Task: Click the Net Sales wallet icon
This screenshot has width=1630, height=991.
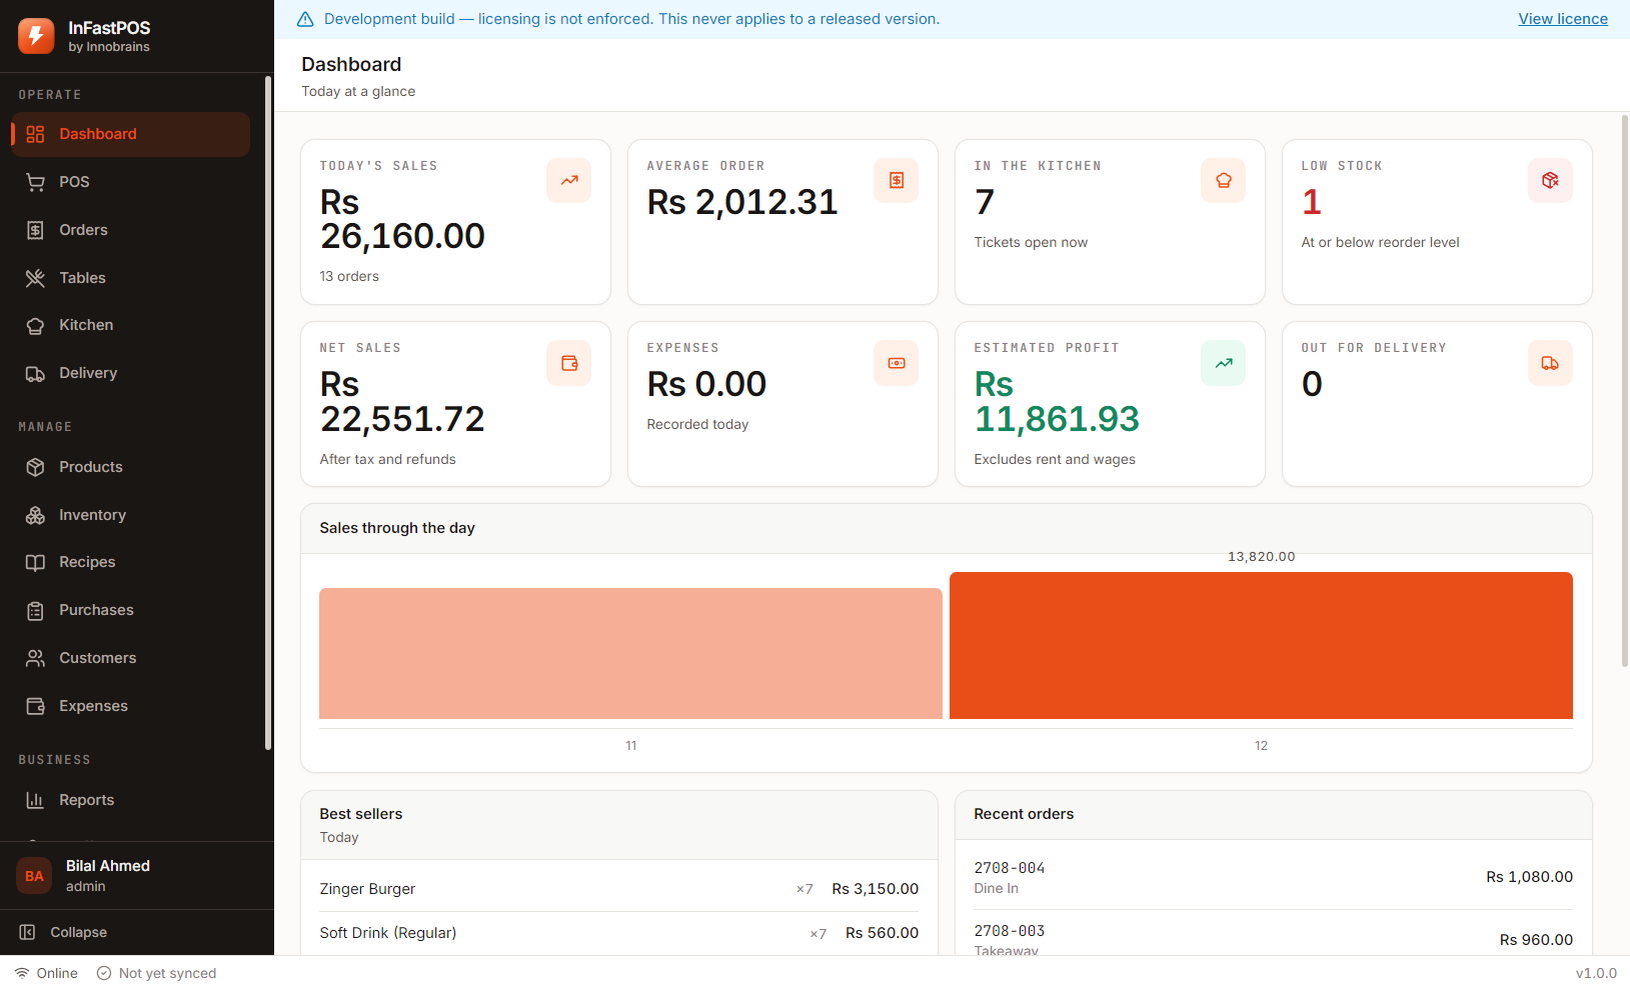Action: pyautogui.click(x=569, y=363)
